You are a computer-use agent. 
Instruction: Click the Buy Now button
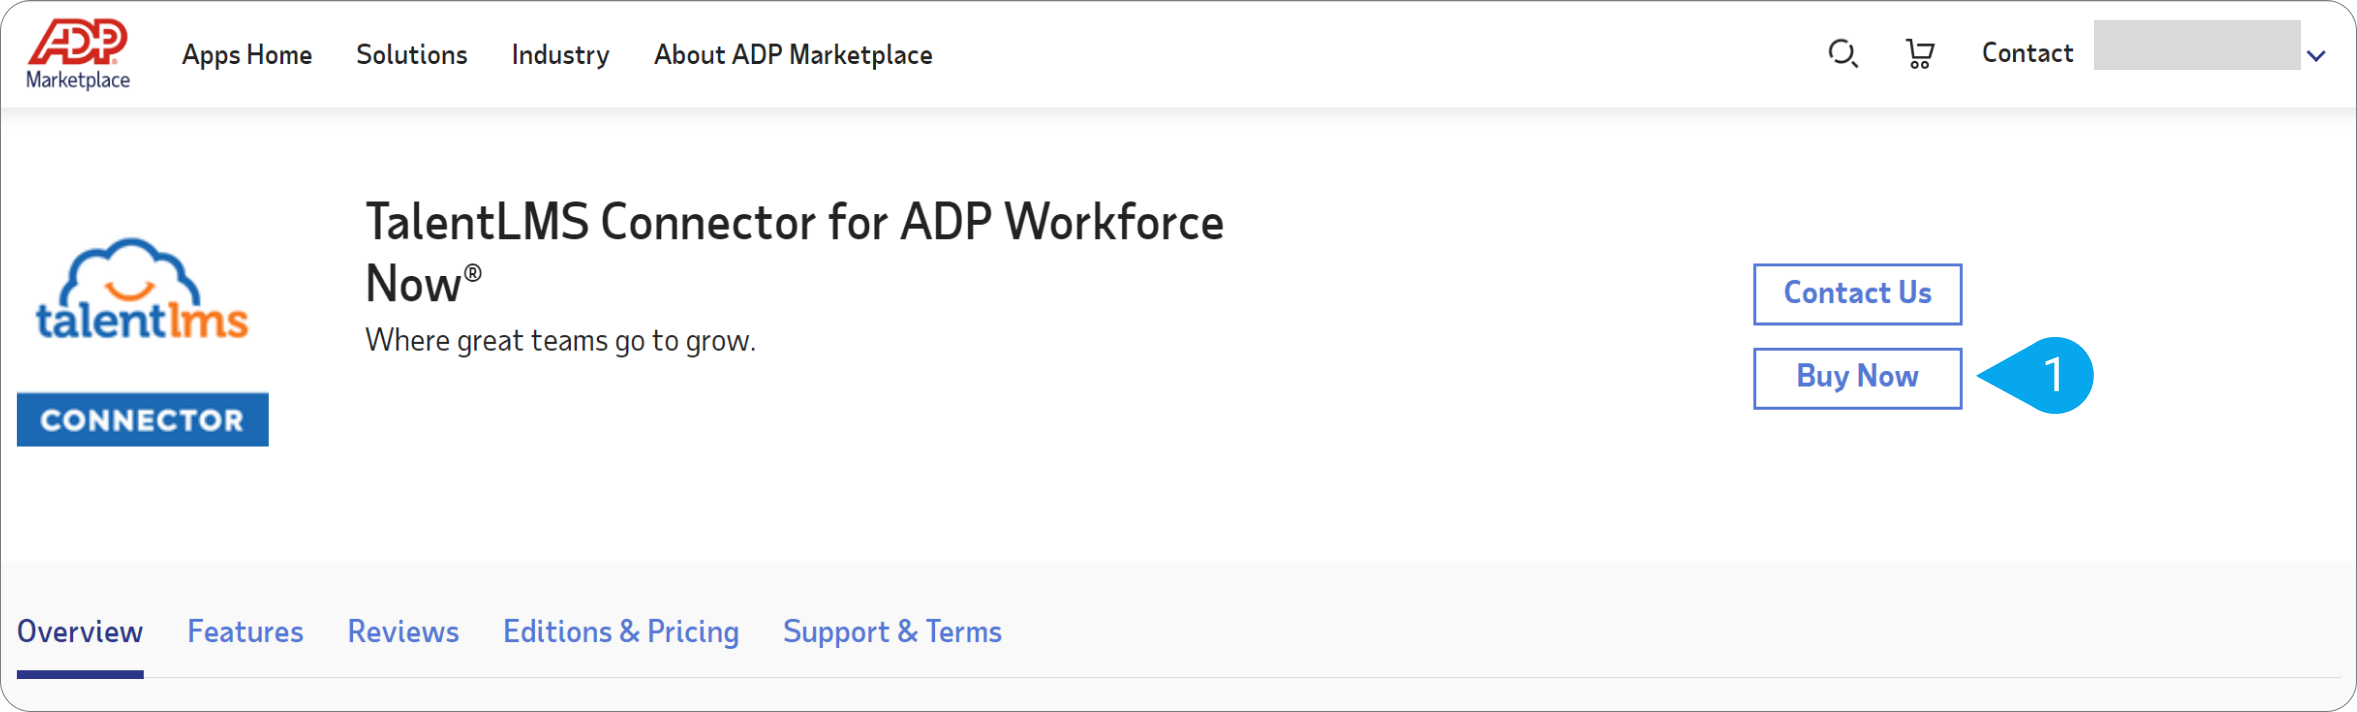(x=1857, y=378)
